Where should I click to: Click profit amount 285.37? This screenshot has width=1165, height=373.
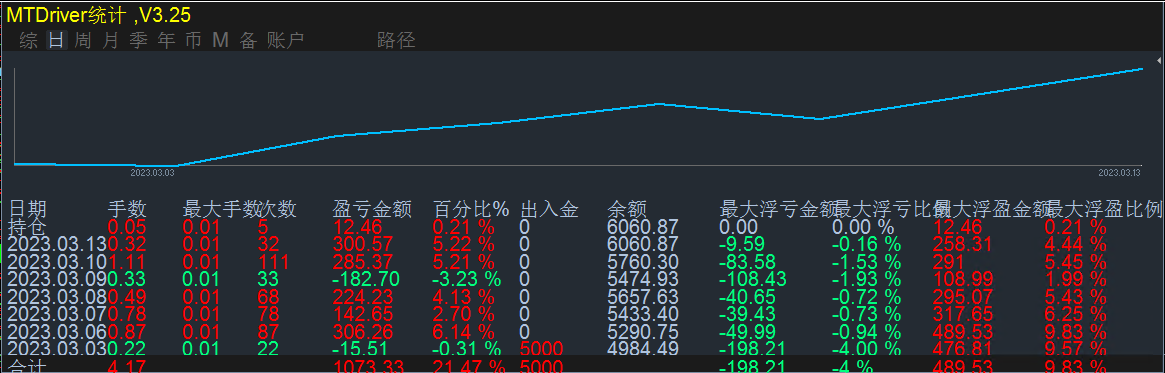click(x=363, y=262)
